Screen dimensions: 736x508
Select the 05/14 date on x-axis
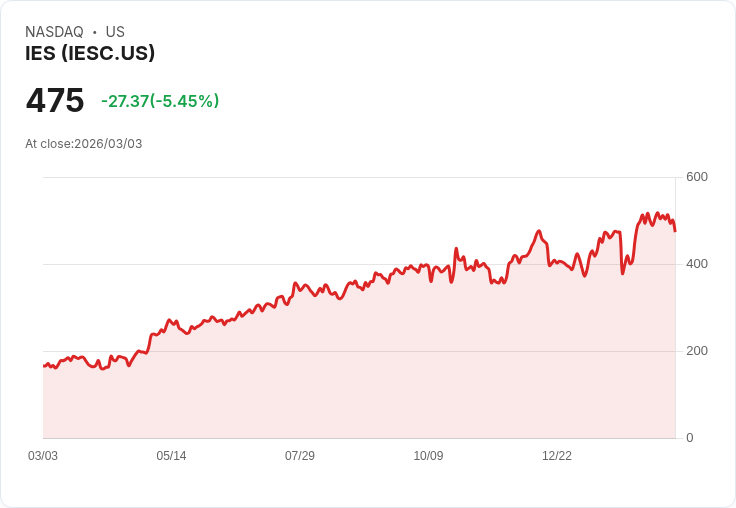[x=171, y=456]
